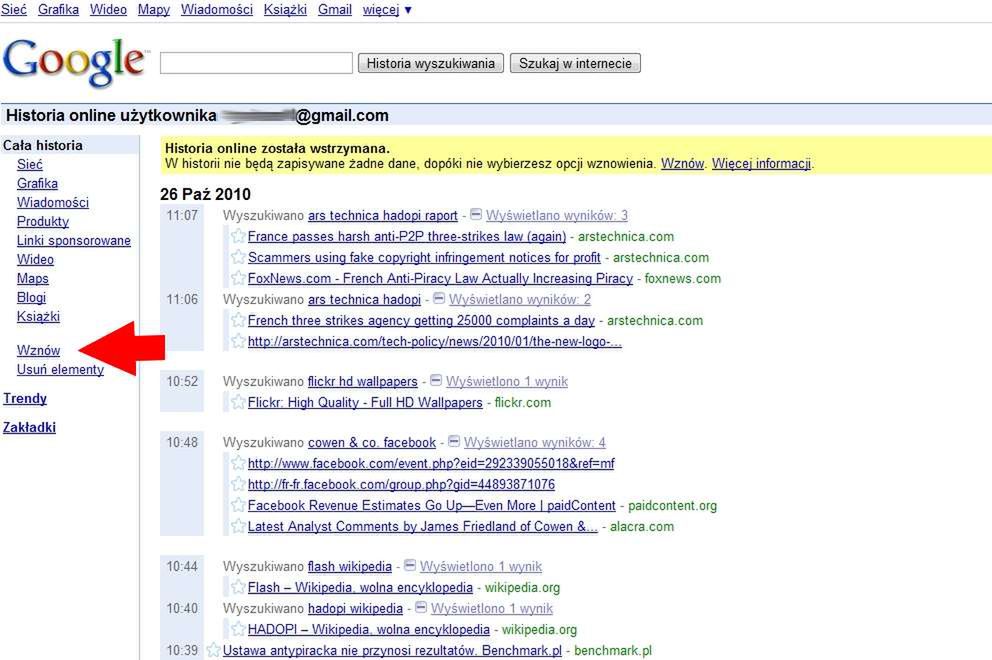Click Usuń elementy in sidebar
This screenshot has width=992, height=660.
click(x=61, y=370)
